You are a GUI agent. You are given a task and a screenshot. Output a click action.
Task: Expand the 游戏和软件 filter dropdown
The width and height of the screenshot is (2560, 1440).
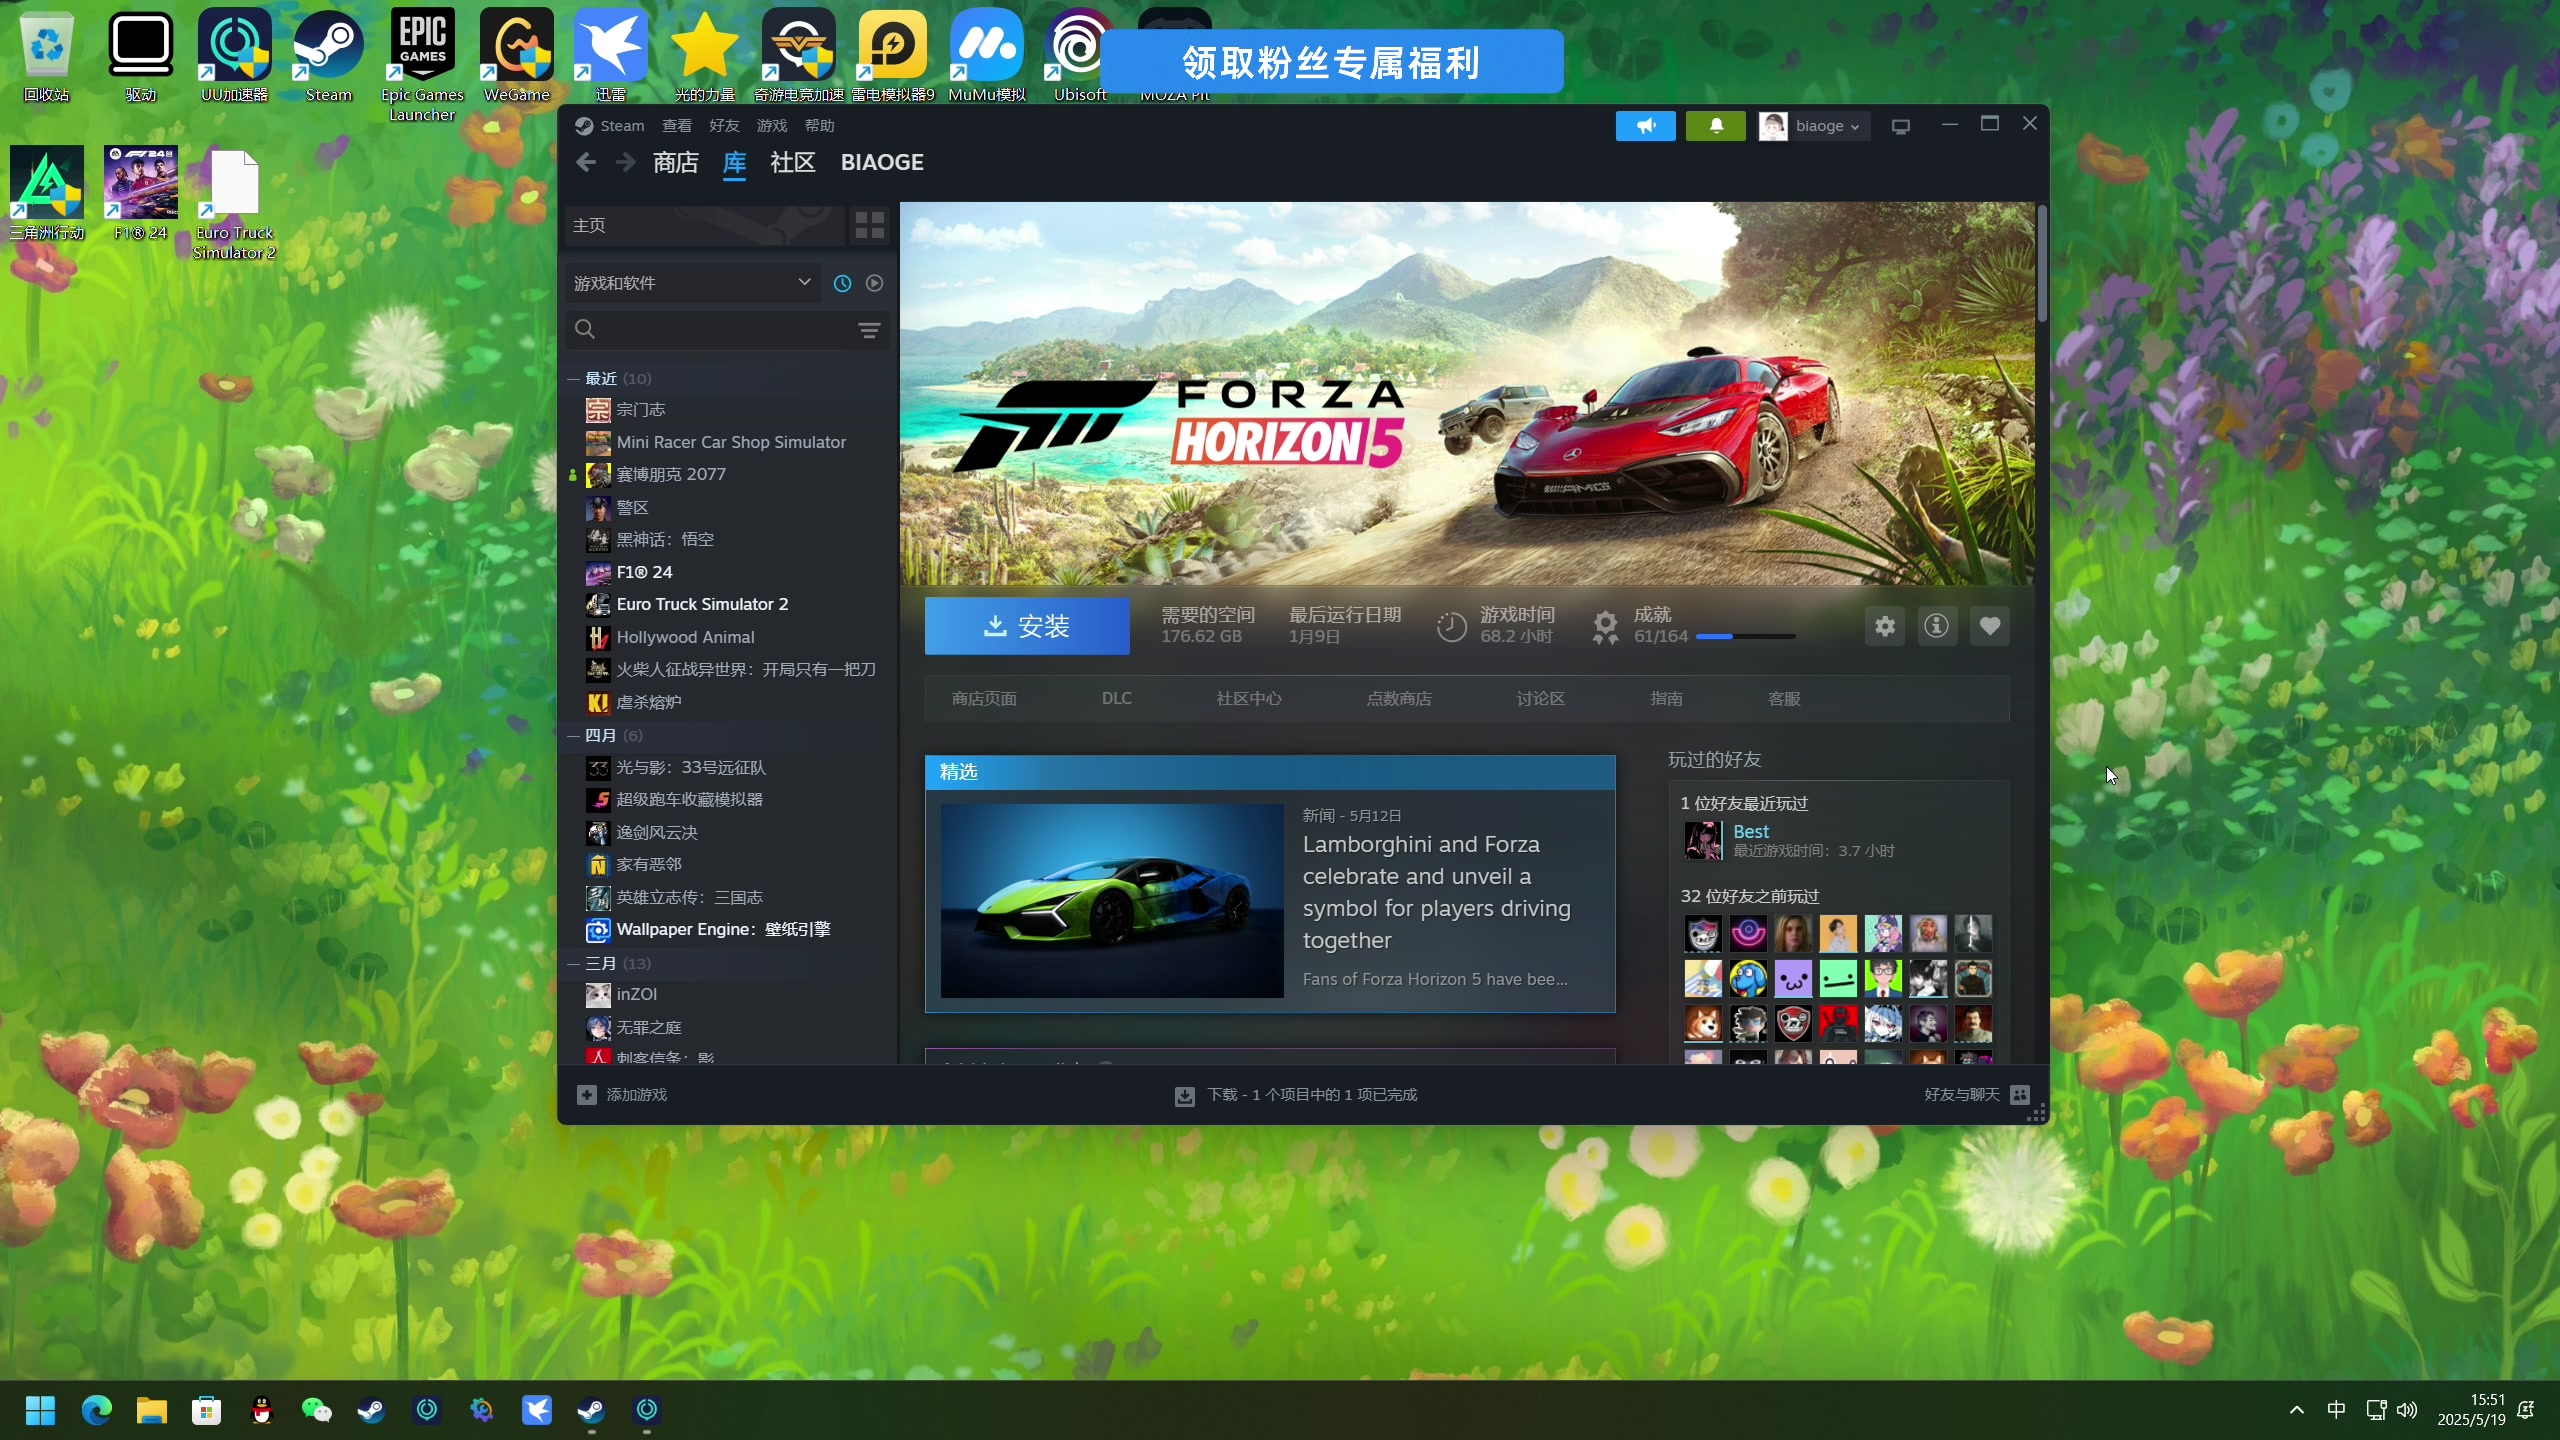692,283
